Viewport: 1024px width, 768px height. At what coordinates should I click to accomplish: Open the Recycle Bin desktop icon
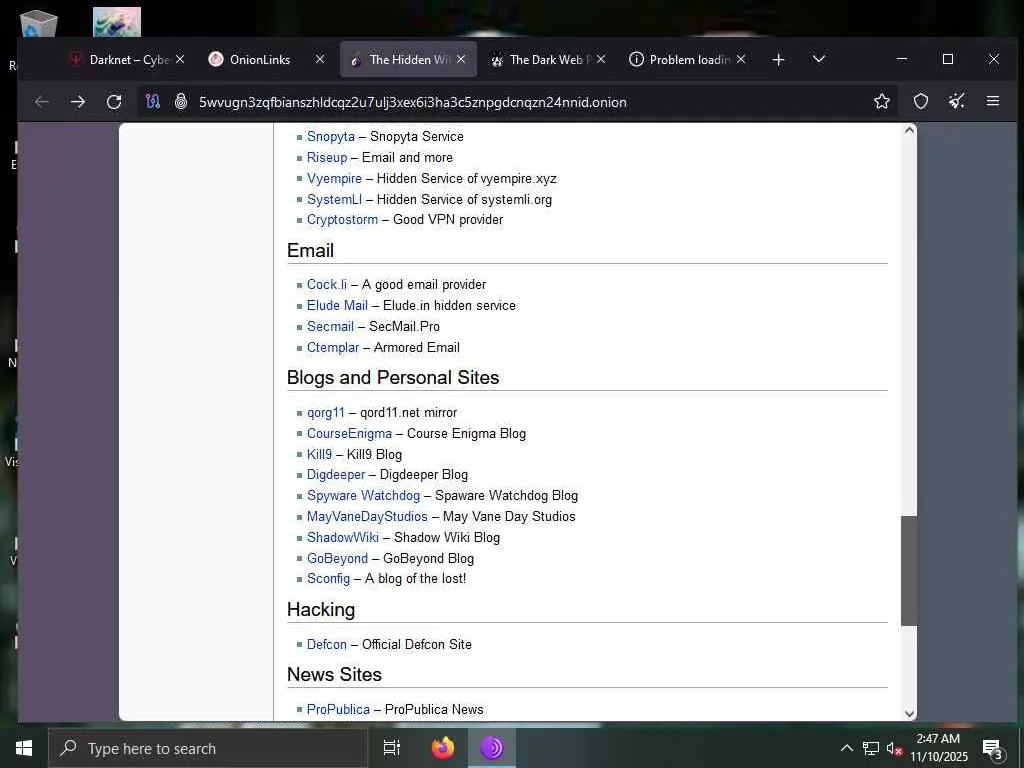point(39,24)
